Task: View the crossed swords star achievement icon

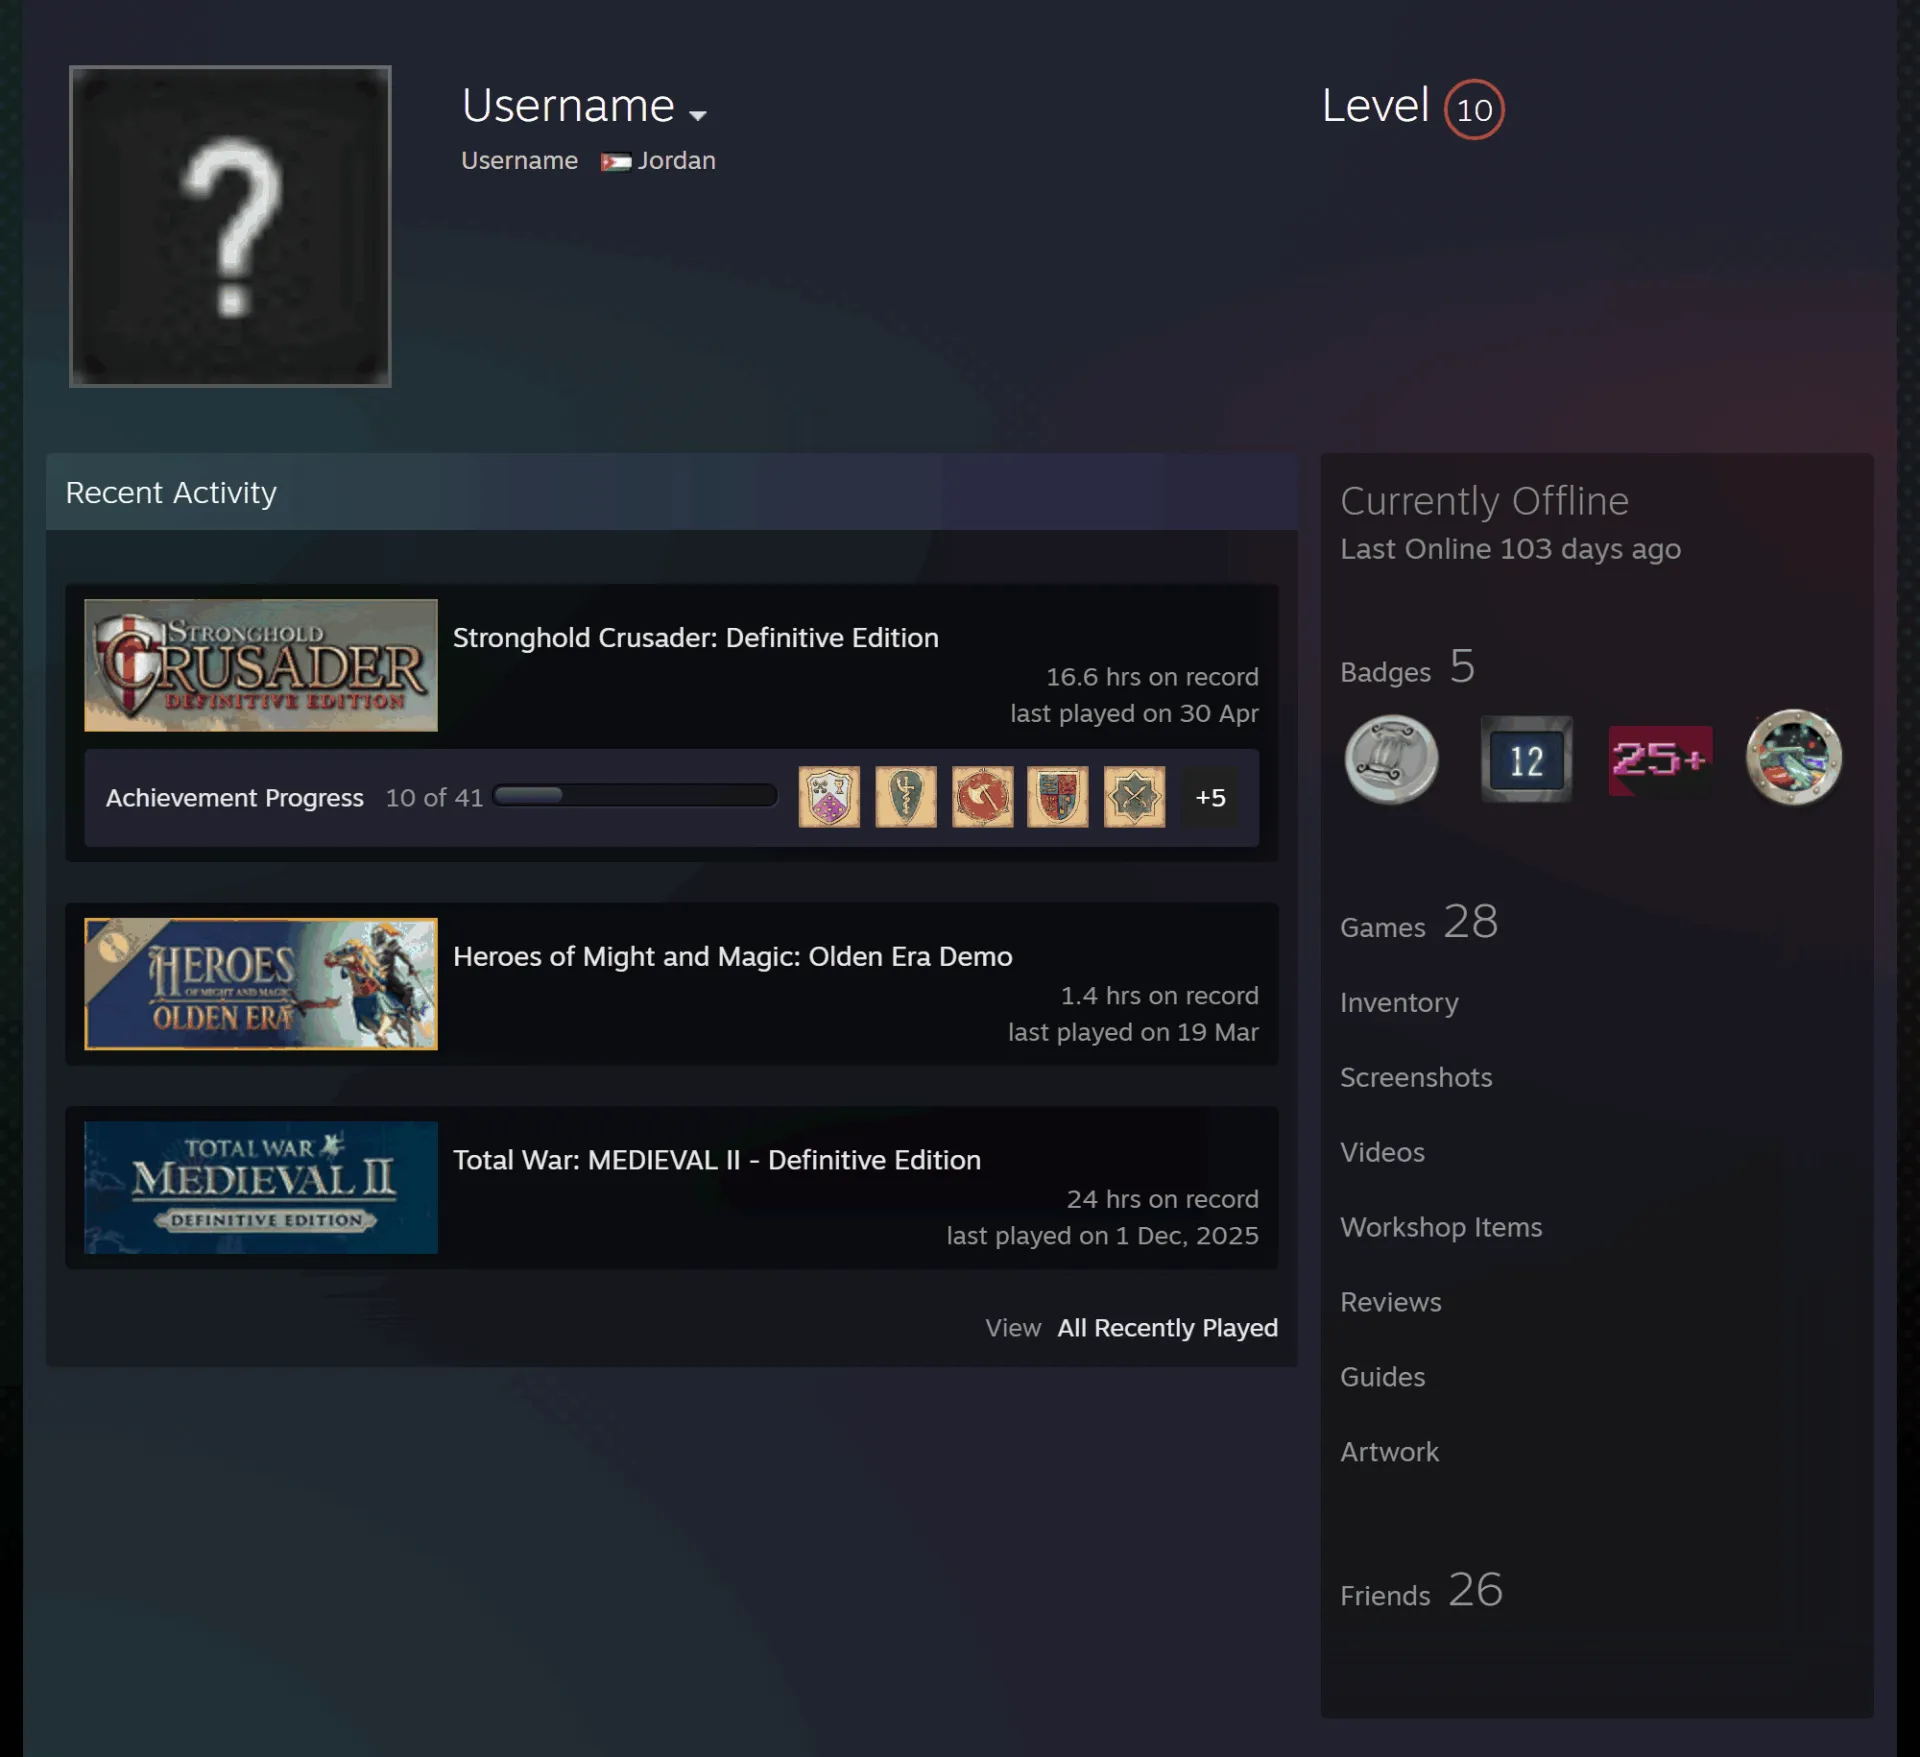Action: 1134,797
